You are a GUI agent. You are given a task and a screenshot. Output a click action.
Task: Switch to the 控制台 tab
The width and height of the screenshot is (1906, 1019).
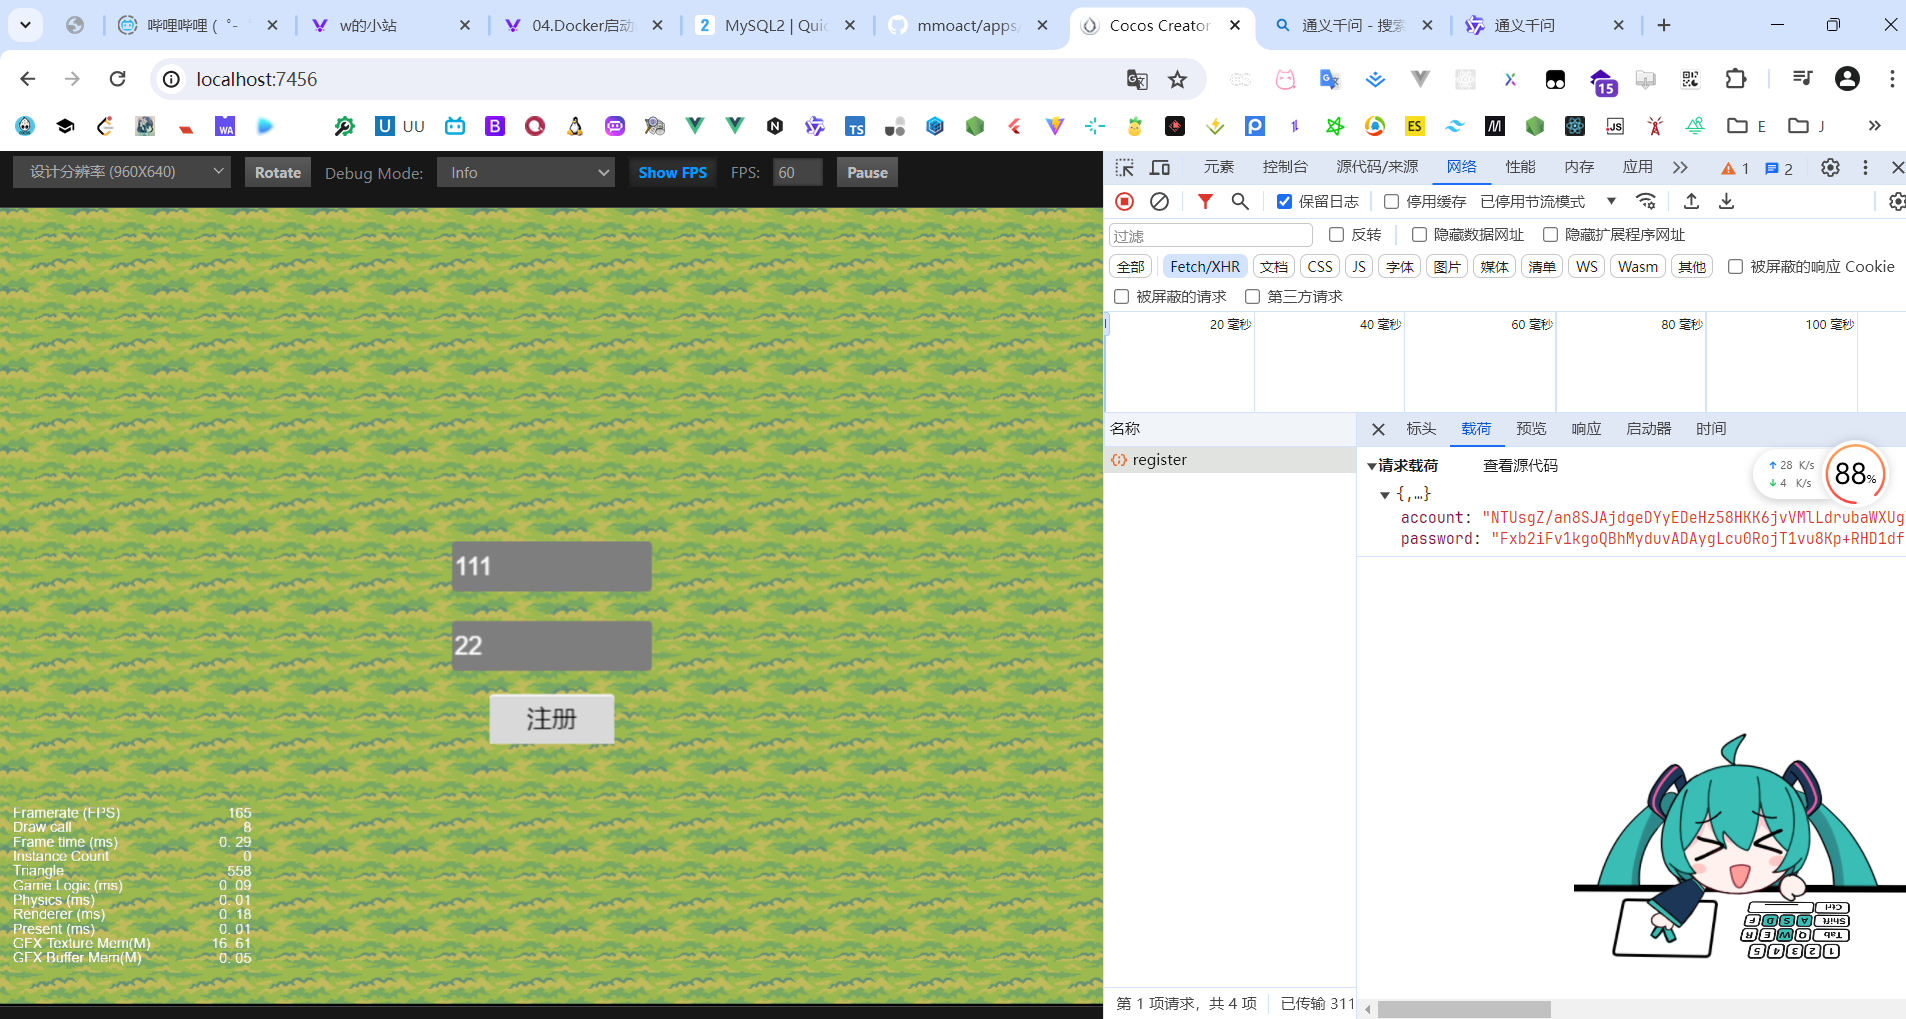1285,167
